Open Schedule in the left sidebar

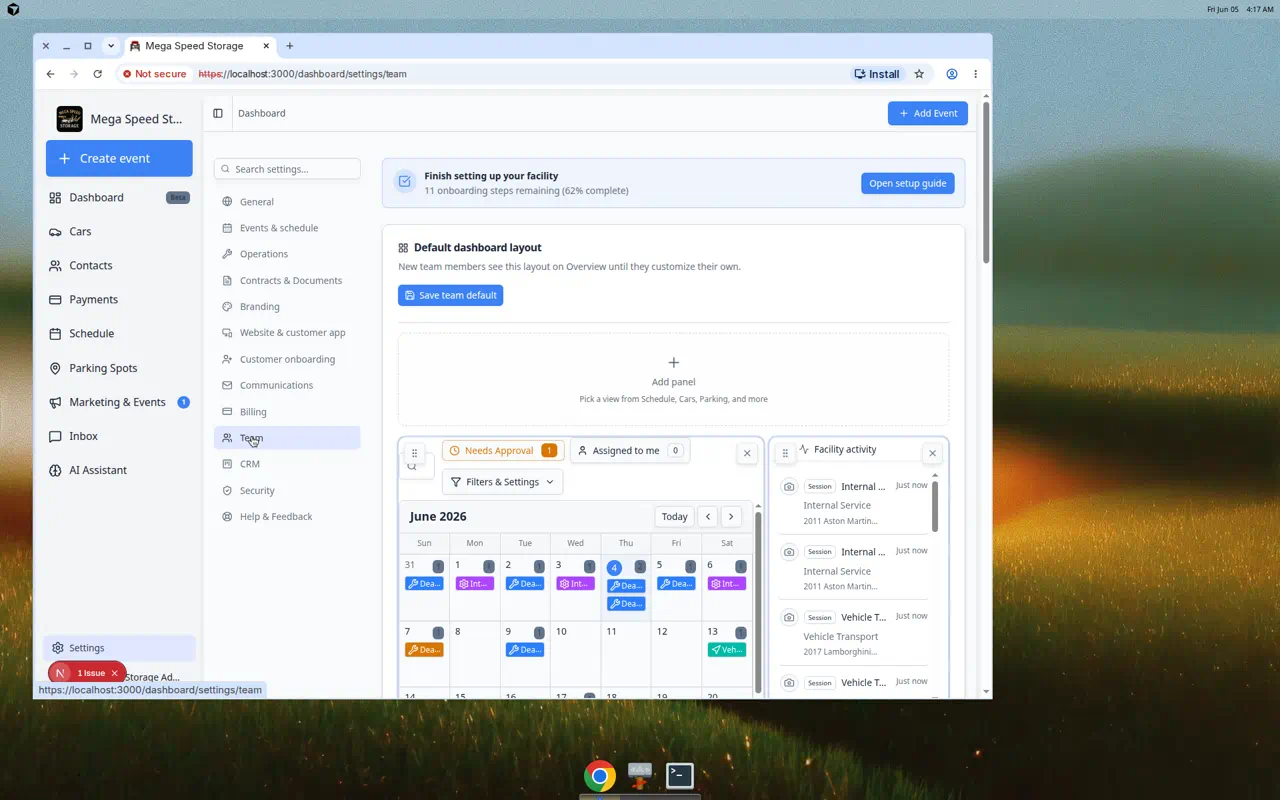pyautogui.click(x=119, y=333)
